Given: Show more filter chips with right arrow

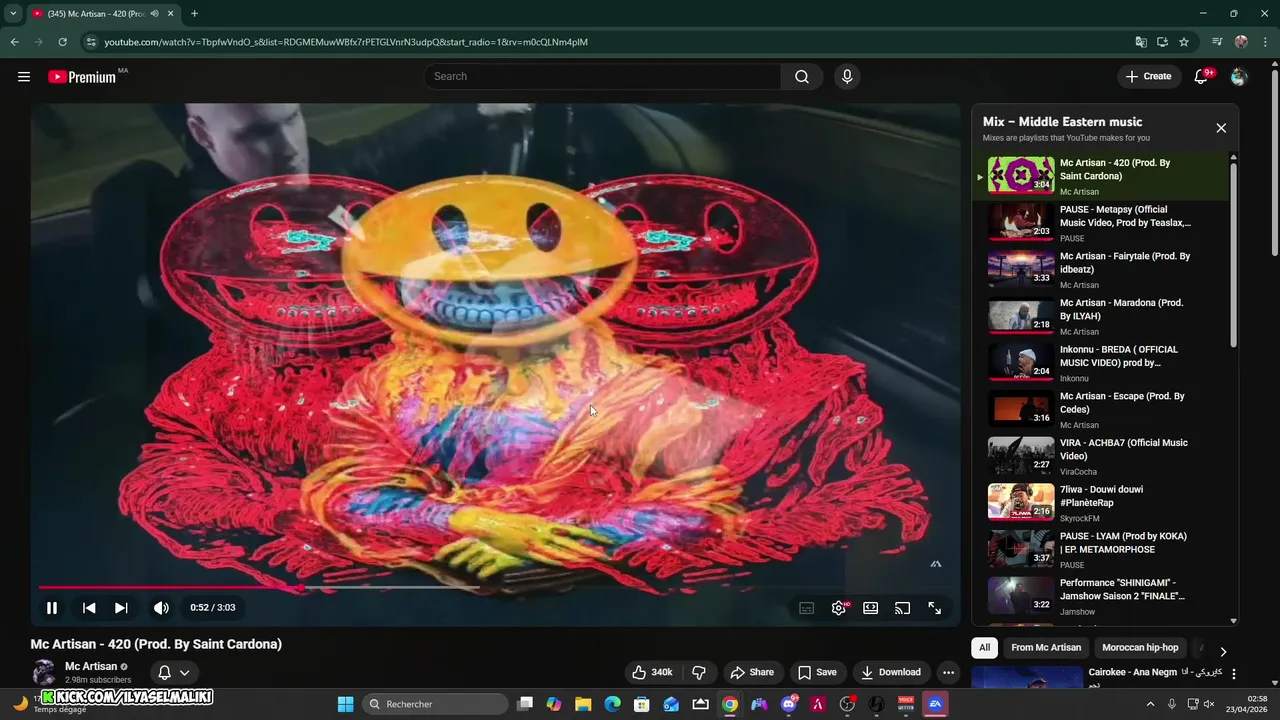Looking at the screenshot, I should (x=1223, y=651).
